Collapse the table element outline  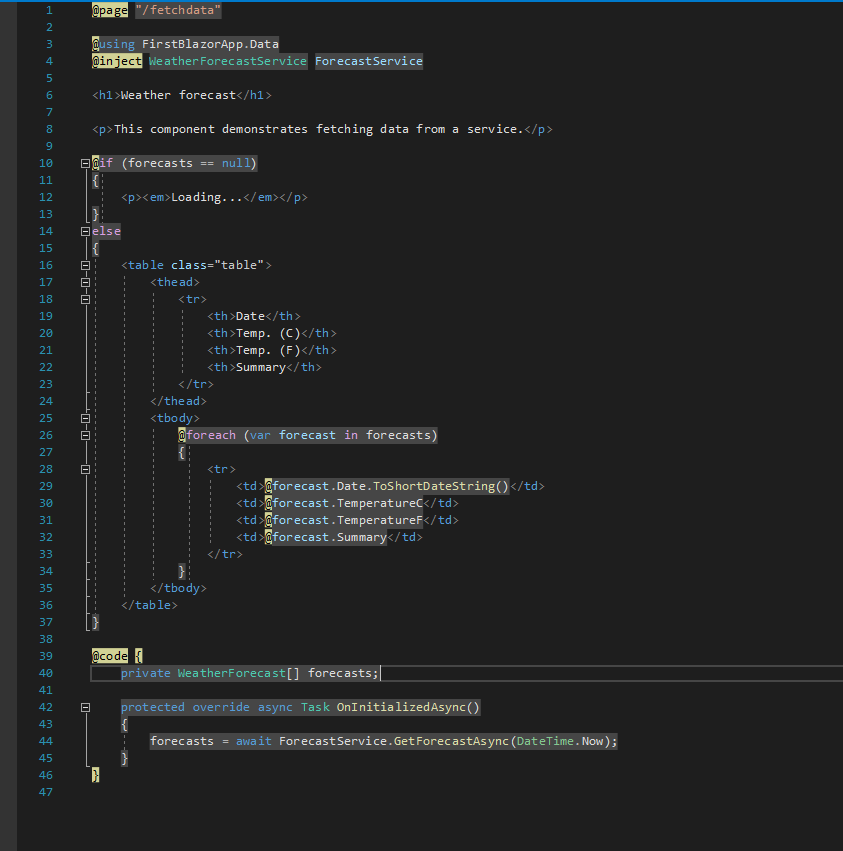tap(85, 265)
